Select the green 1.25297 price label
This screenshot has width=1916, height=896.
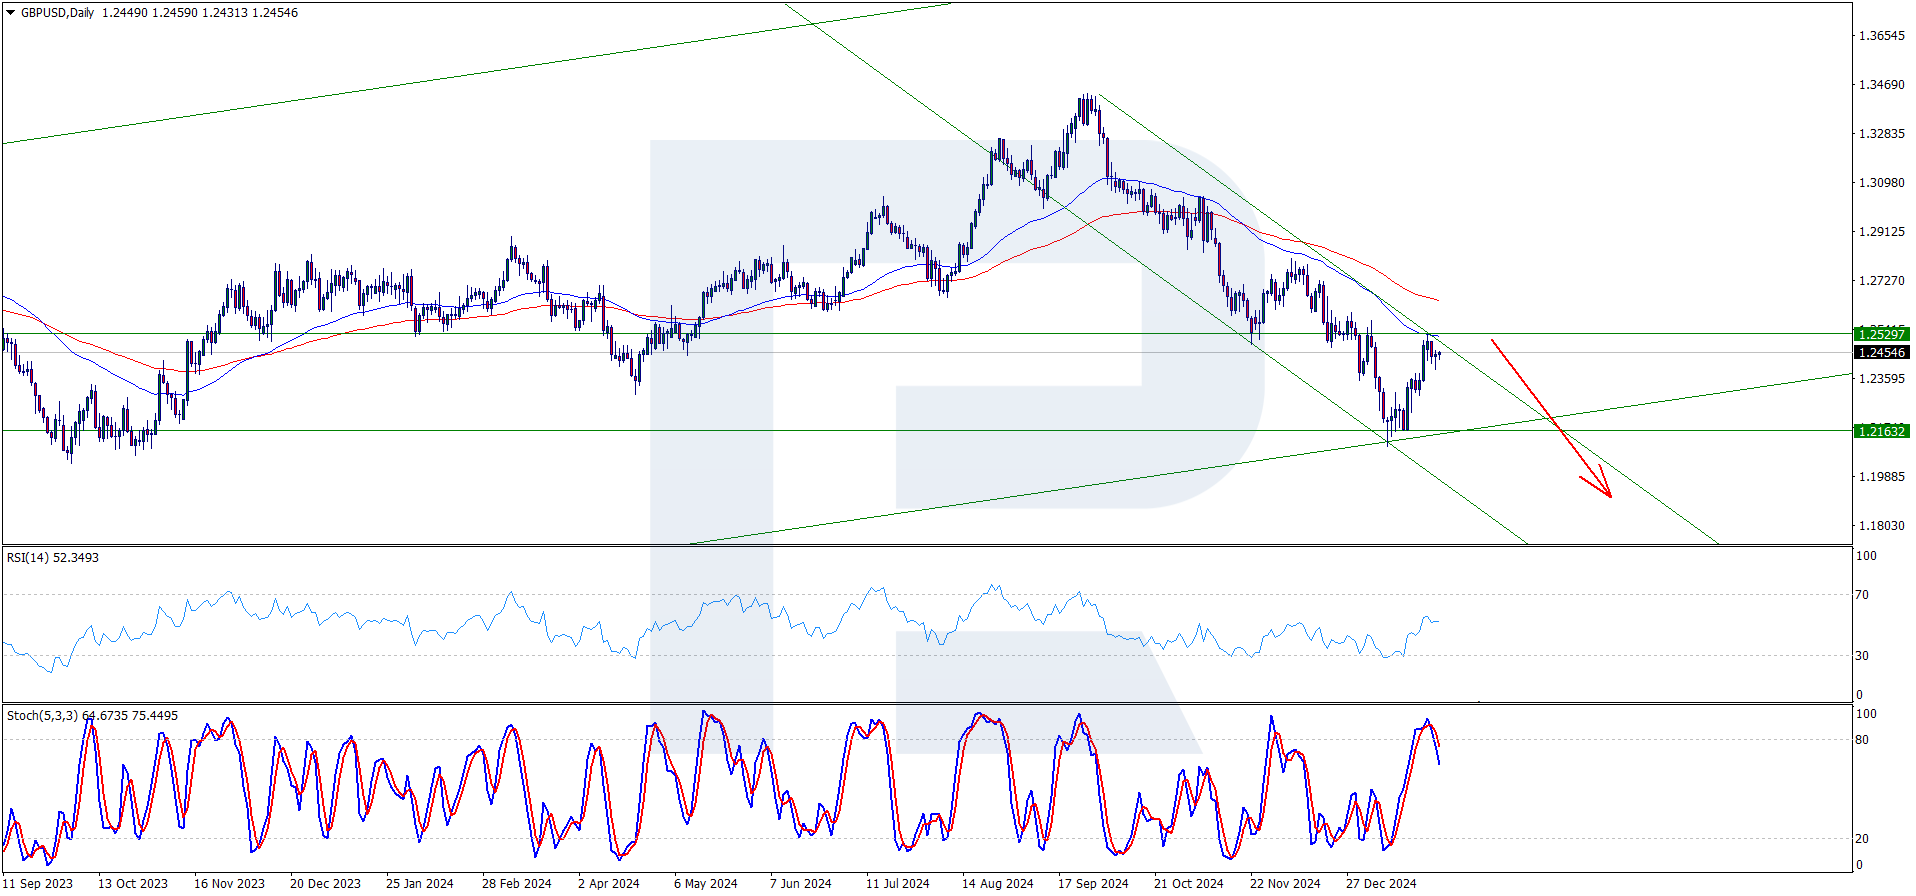click(x=1881, y=334)
